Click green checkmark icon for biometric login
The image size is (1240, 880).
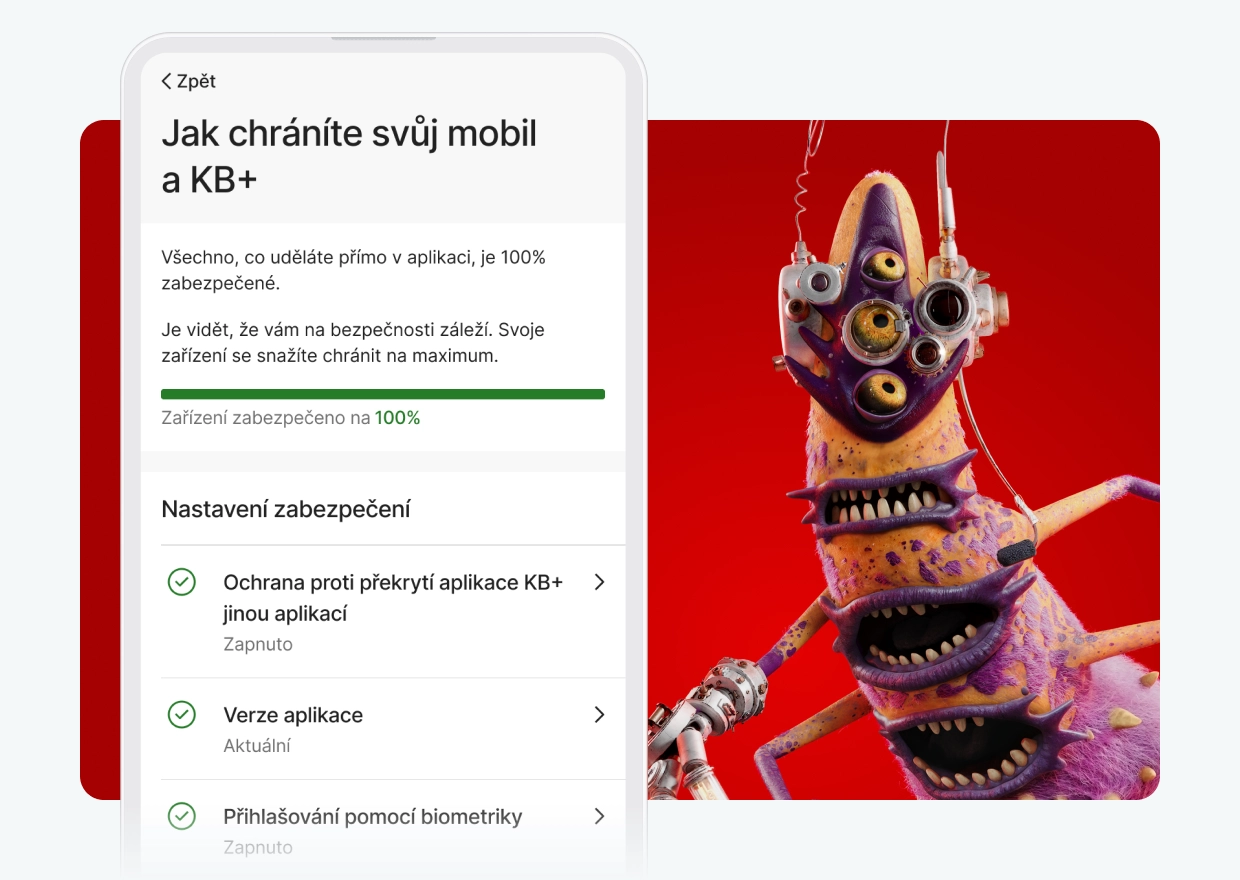[181, 816]
